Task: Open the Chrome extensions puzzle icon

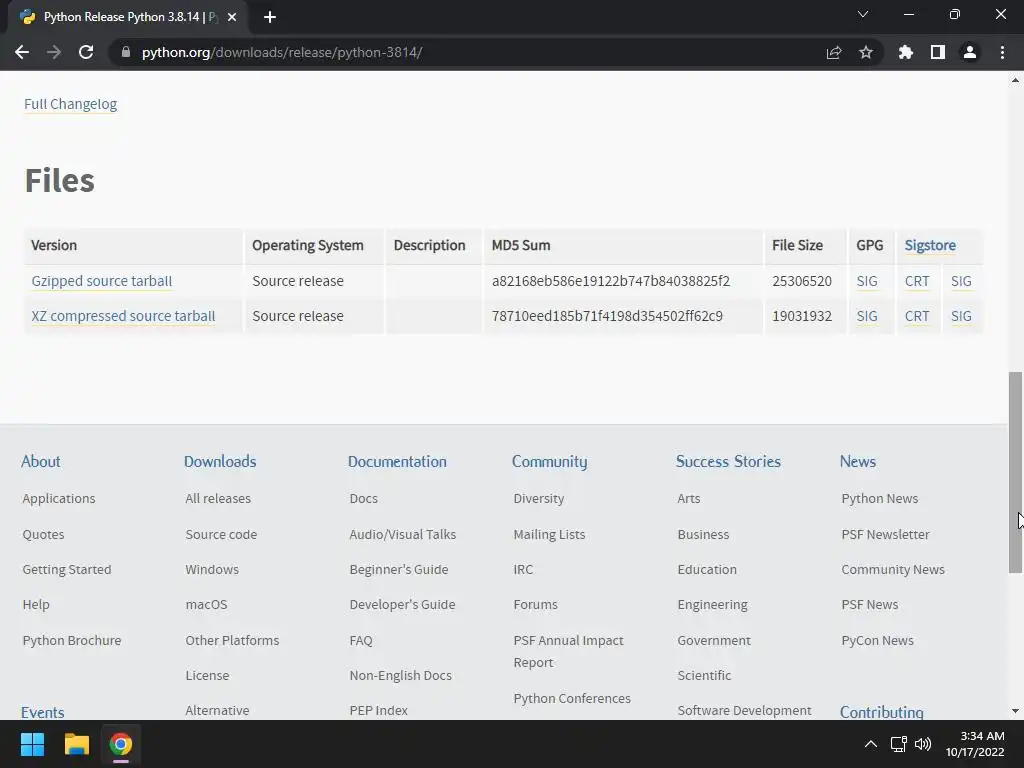Action: click(906, 52)
